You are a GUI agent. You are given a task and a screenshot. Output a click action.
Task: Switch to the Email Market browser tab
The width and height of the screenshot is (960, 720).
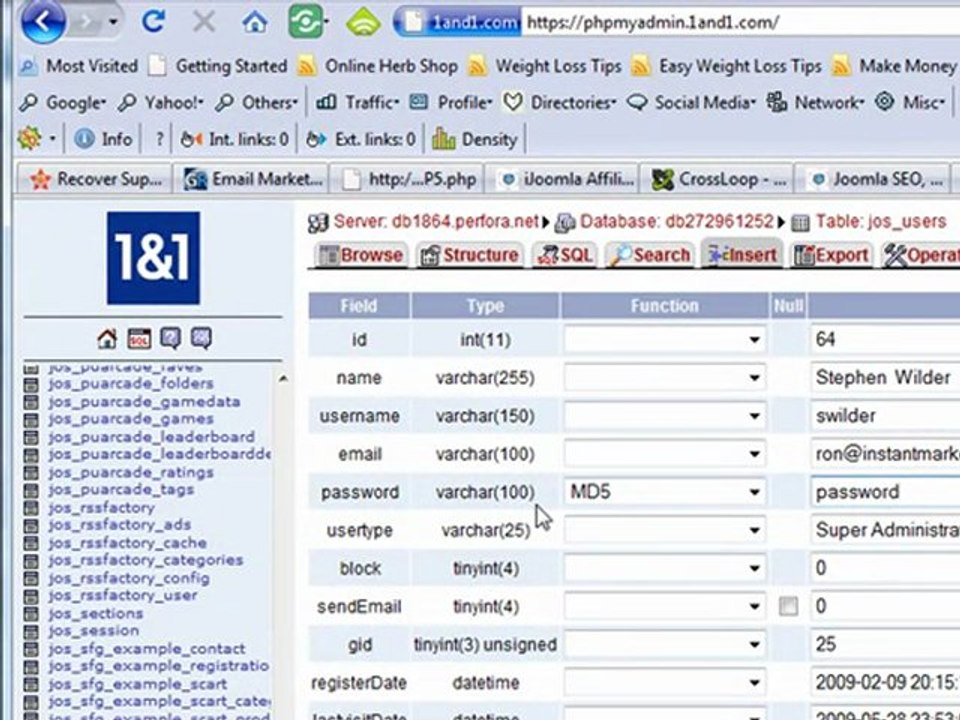pos(252,179)
